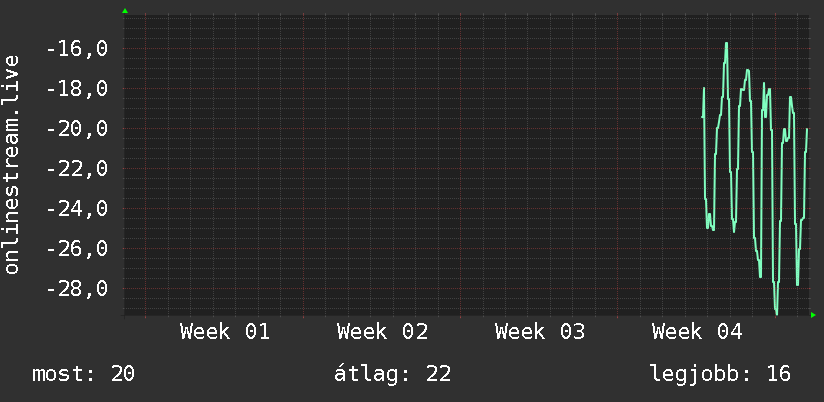Screen dimensions: 824x402
Task: Select the "átlag: 22" average text
Action: click(x=392, y=374)
